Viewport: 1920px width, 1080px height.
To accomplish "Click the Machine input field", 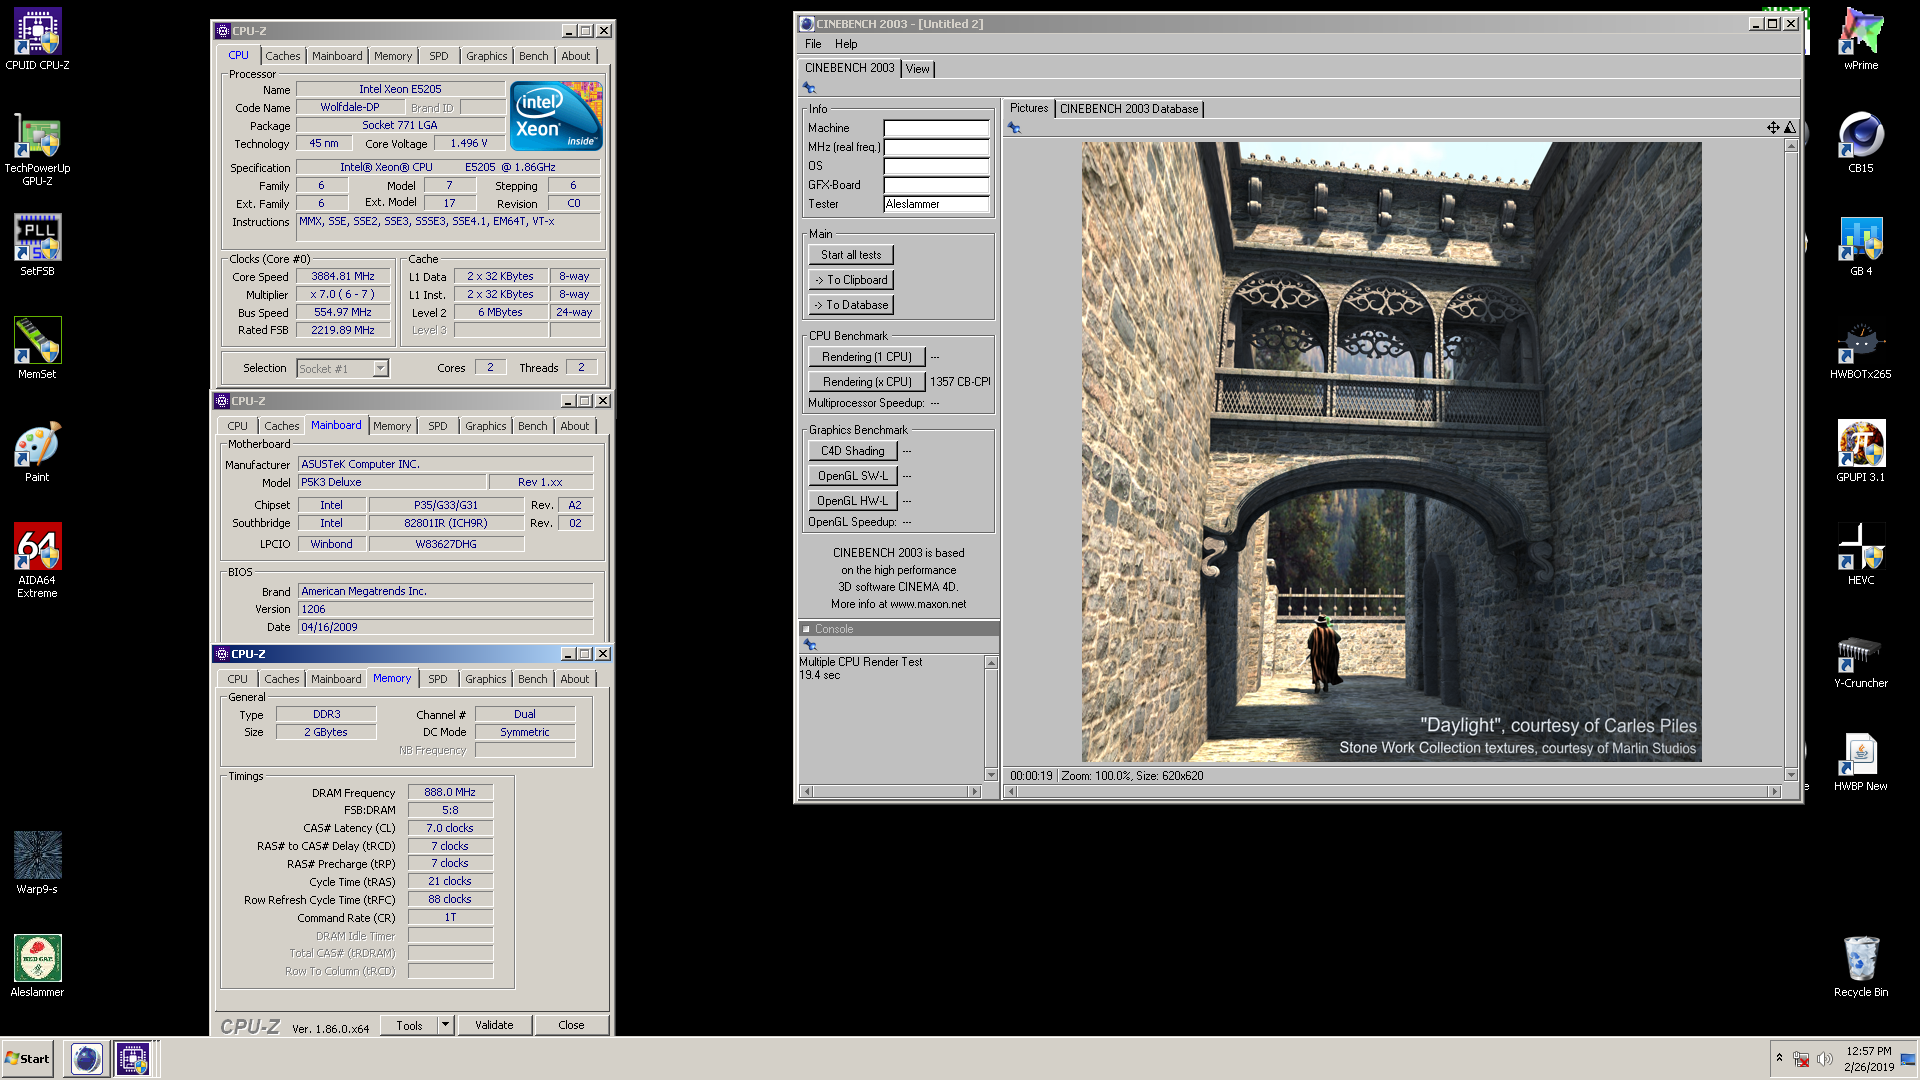I will pos(936,128).
